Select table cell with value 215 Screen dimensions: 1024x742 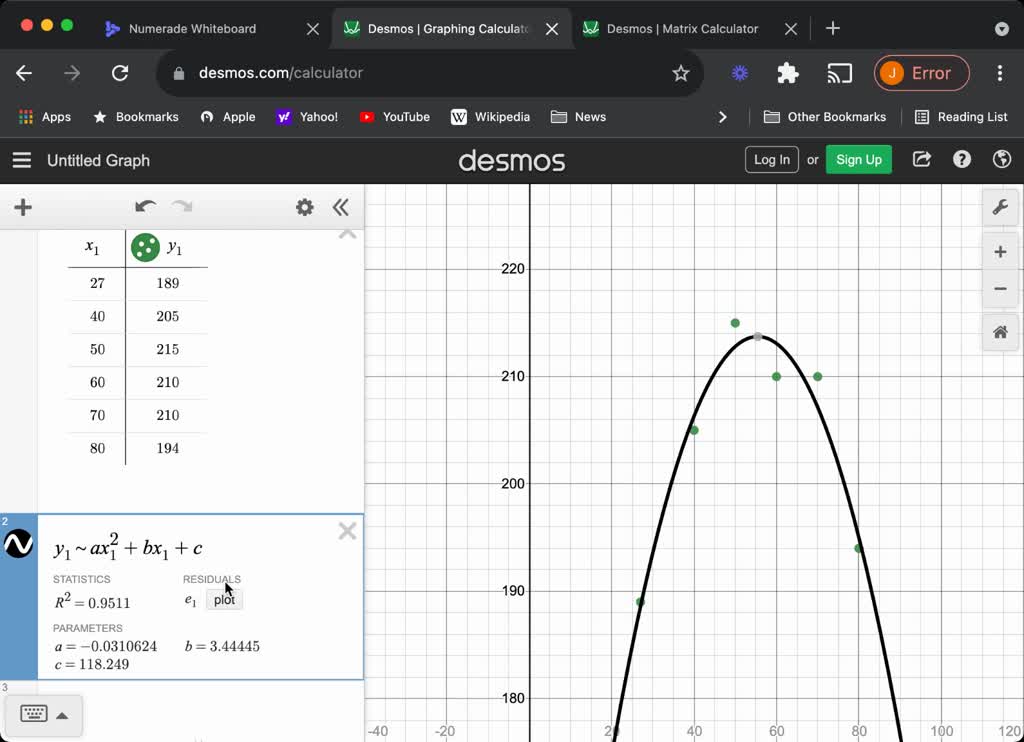click(x=167, y=349)
